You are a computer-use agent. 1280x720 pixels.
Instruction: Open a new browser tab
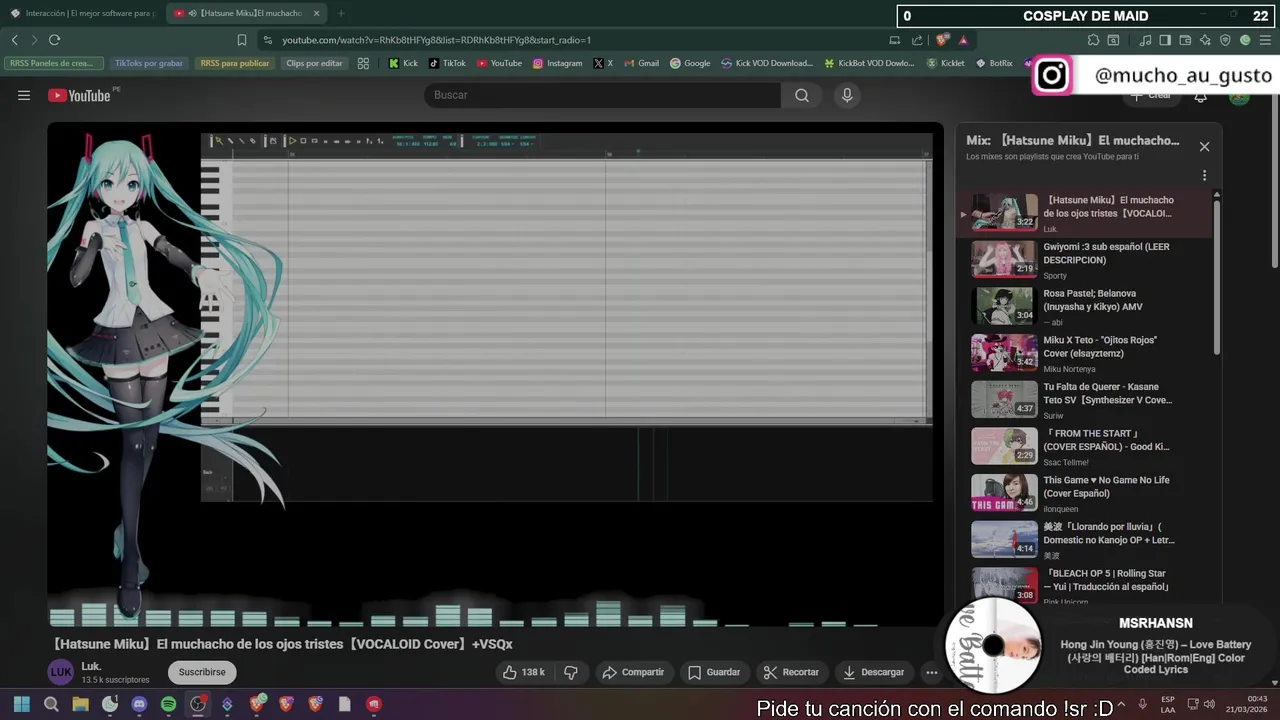[341, 13]
